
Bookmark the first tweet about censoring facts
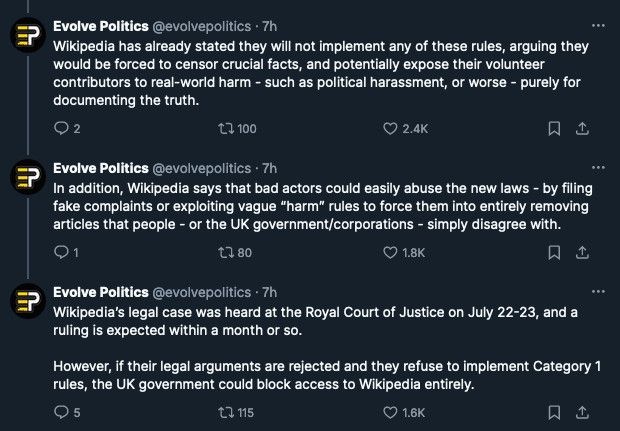tap(554, 128)
